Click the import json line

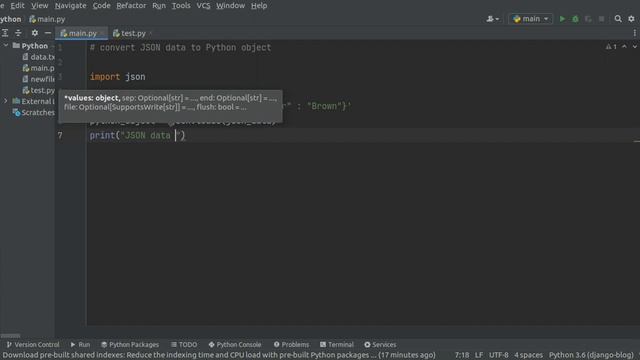coord(118,77)
